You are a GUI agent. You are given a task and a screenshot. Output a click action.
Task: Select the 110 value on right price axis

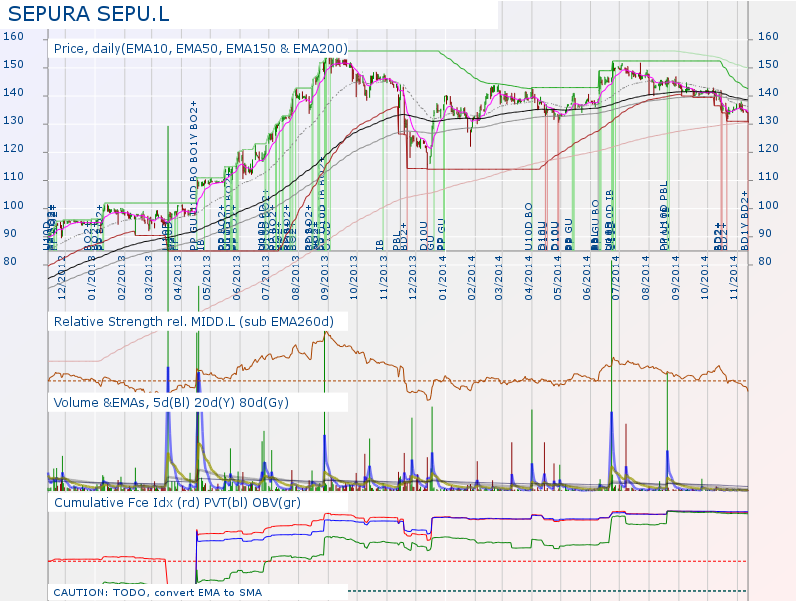[768, 177]
